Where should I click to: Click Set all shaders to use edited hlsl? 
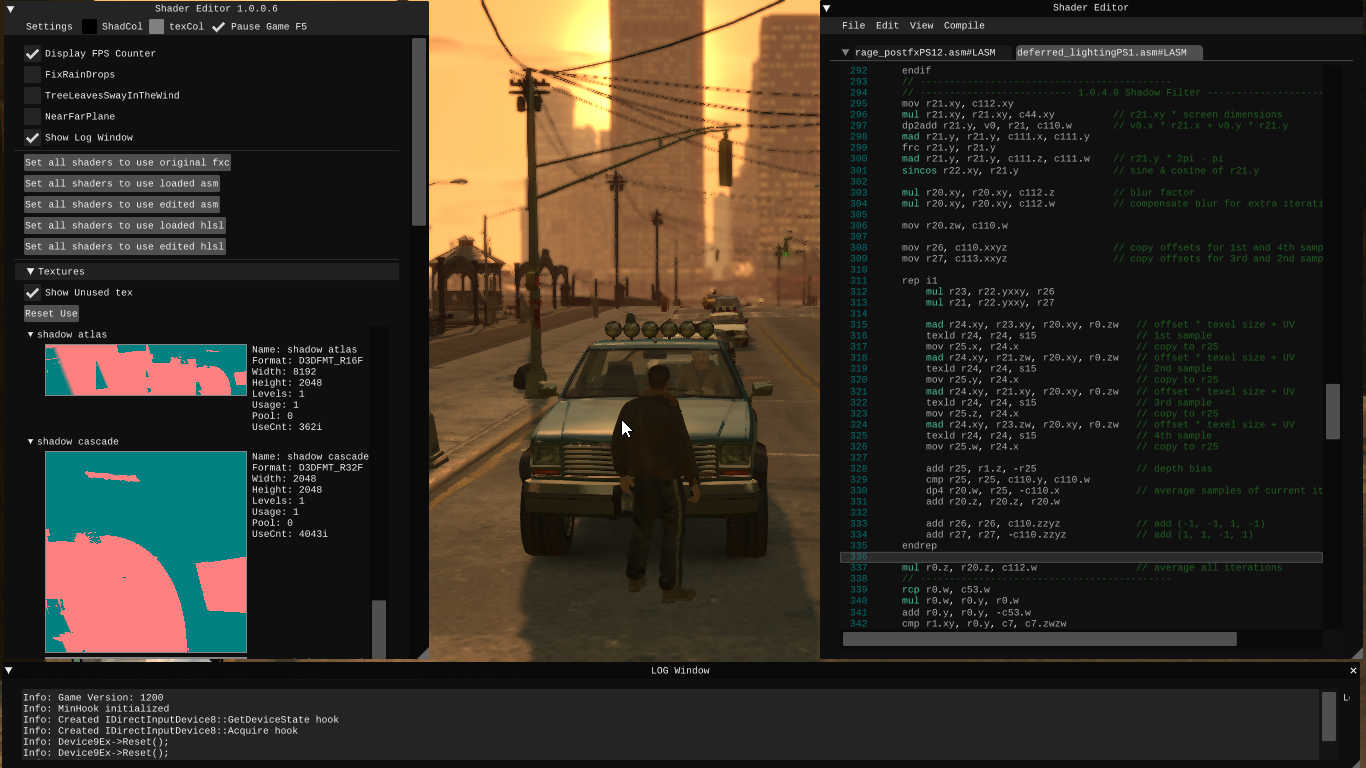coord(124,246)
